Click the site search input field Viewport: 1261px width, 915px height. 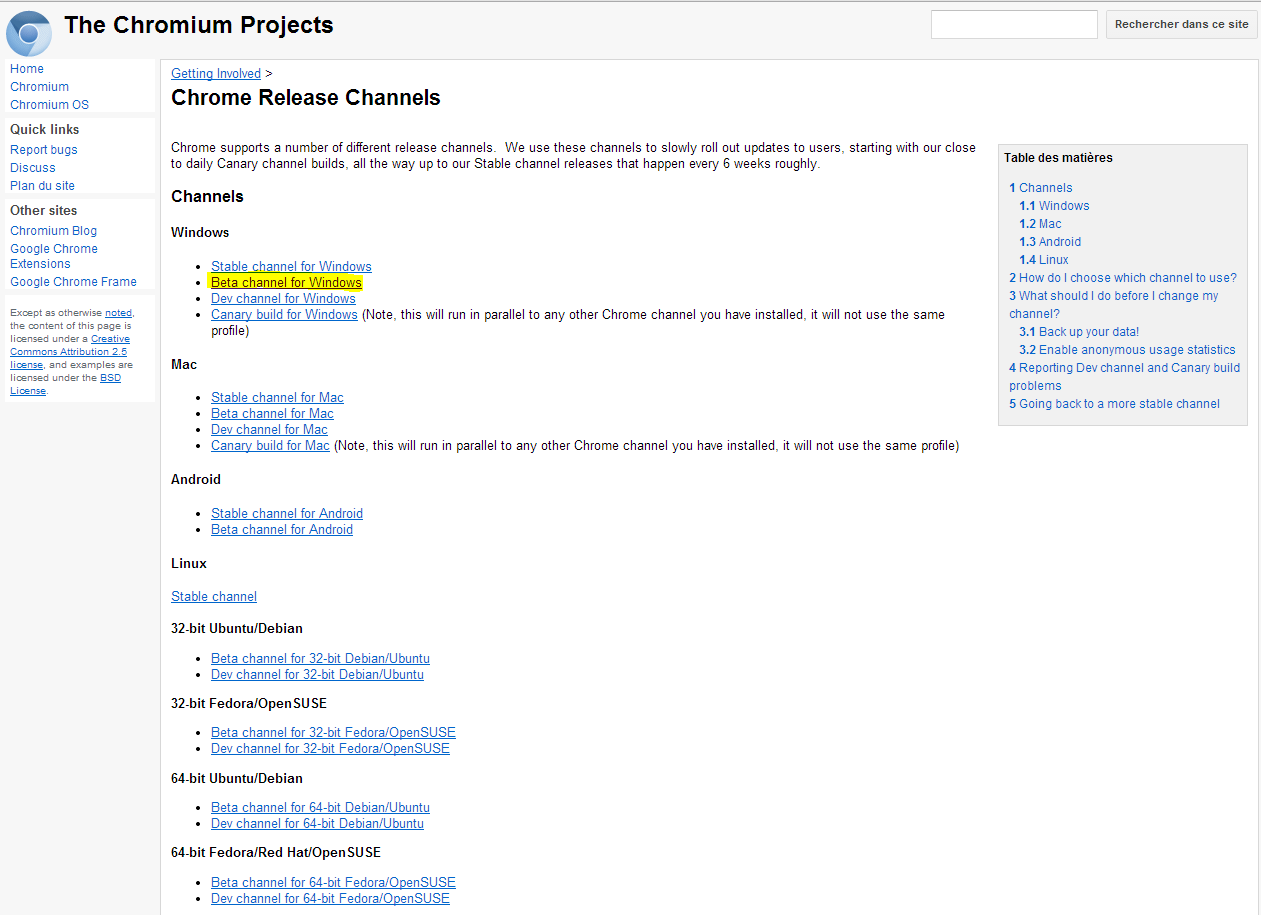pyautogui.click(x=1014, y=24)
